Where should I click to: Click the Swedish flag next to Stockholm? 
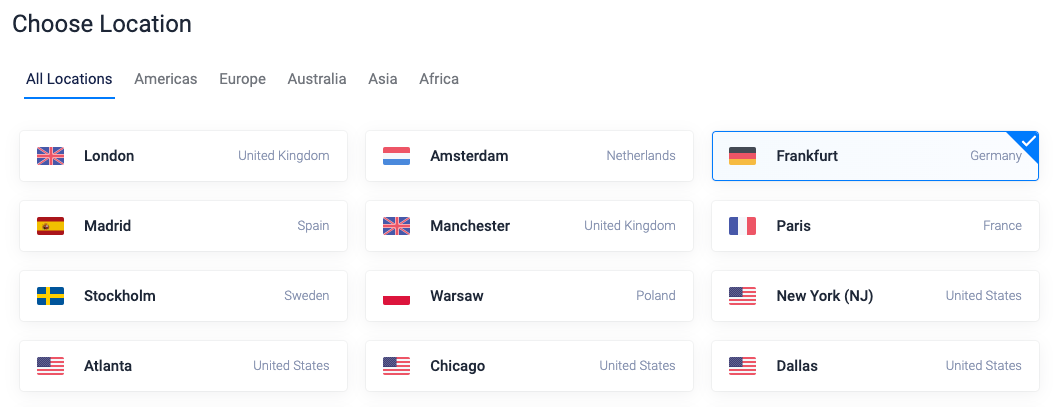[x=50, y=296]
